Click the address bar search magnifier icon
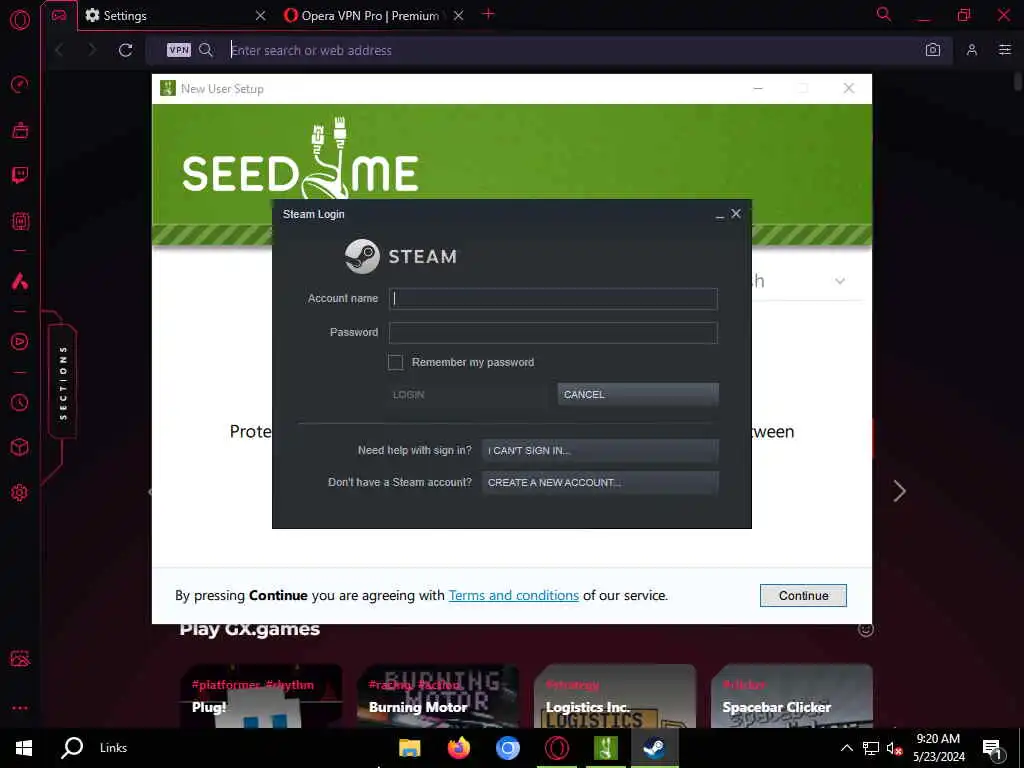The width and height of the screenshot is (1024, 768). [x=206, y=50]
